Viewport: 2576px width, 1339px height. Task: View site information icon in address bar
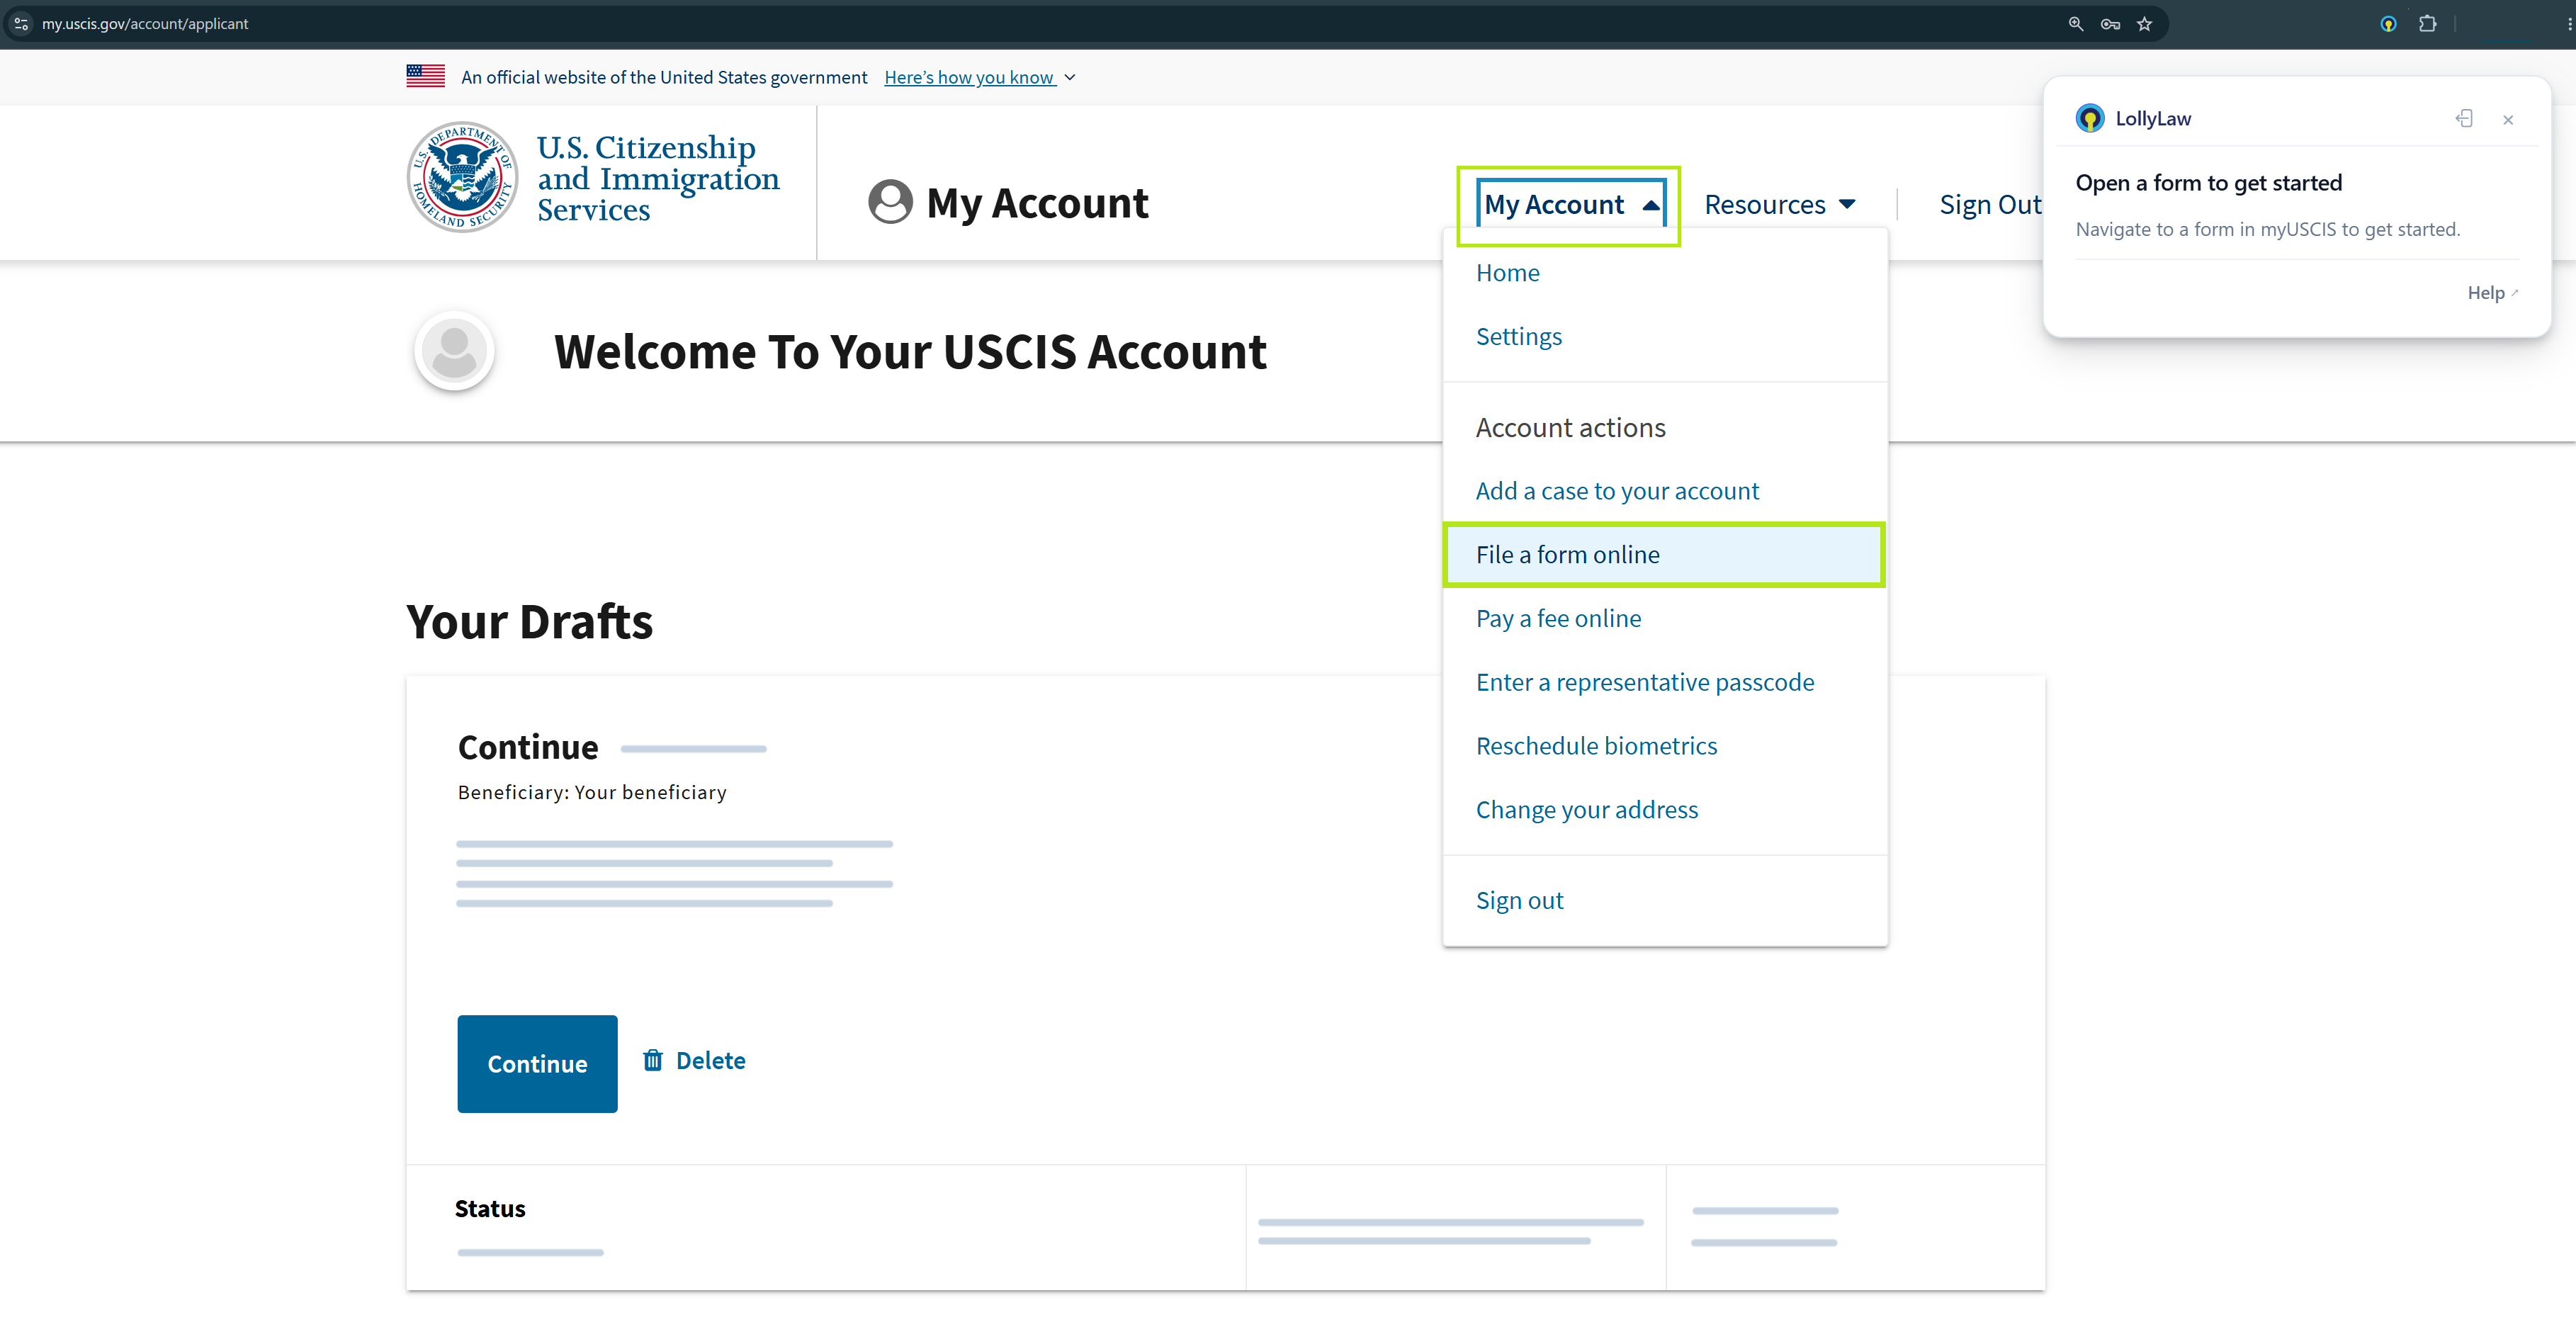pos(21,24)
